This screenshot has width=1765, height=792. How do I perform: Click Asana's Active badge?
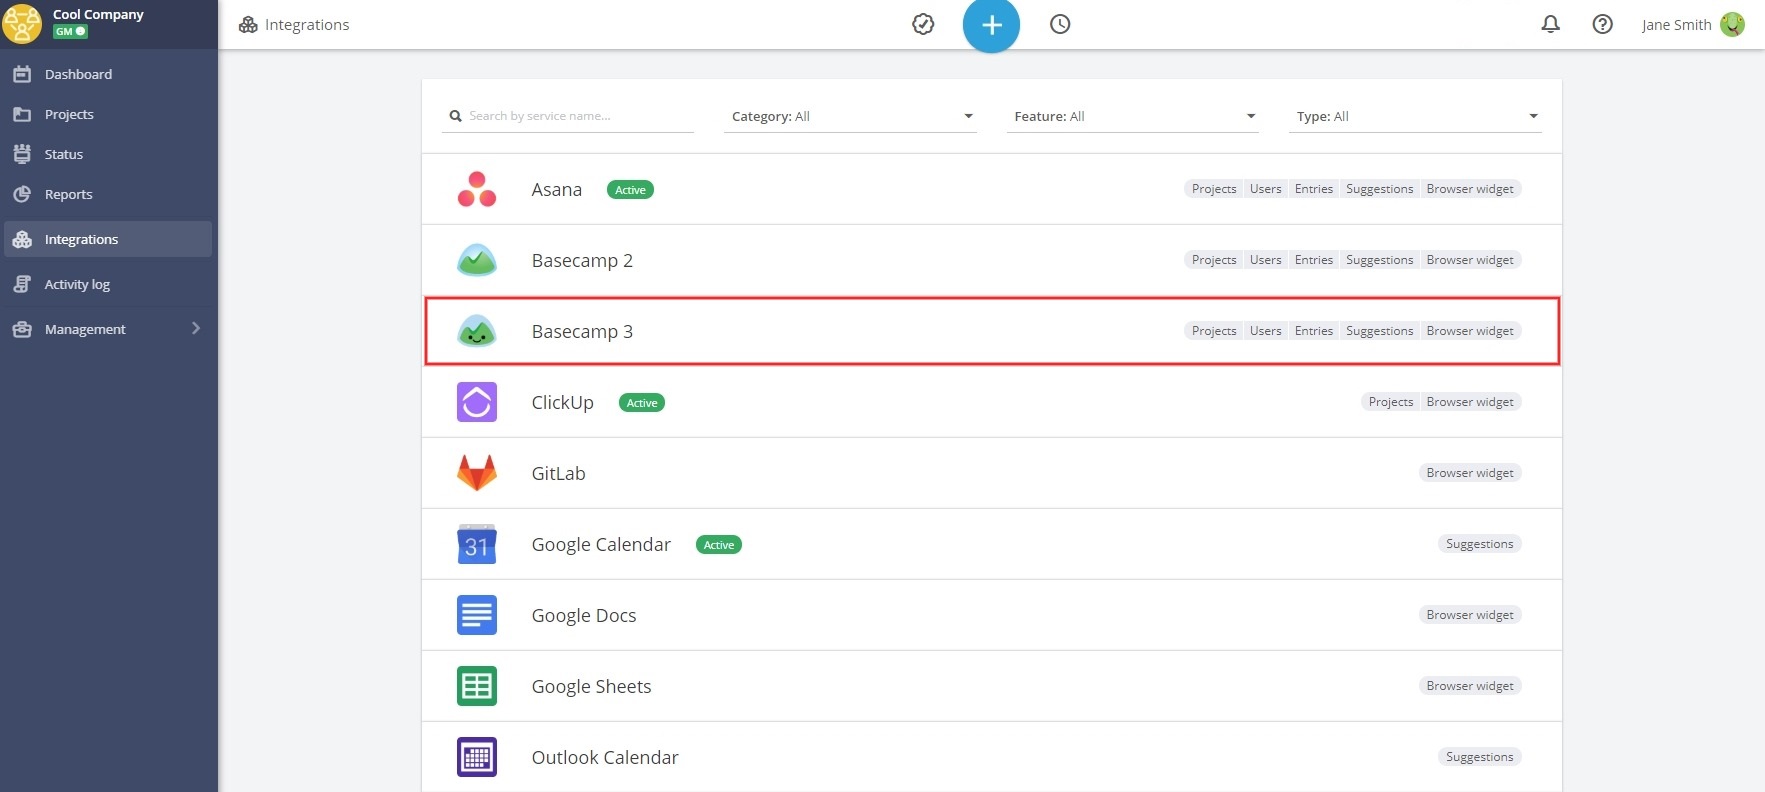[630, 190]
